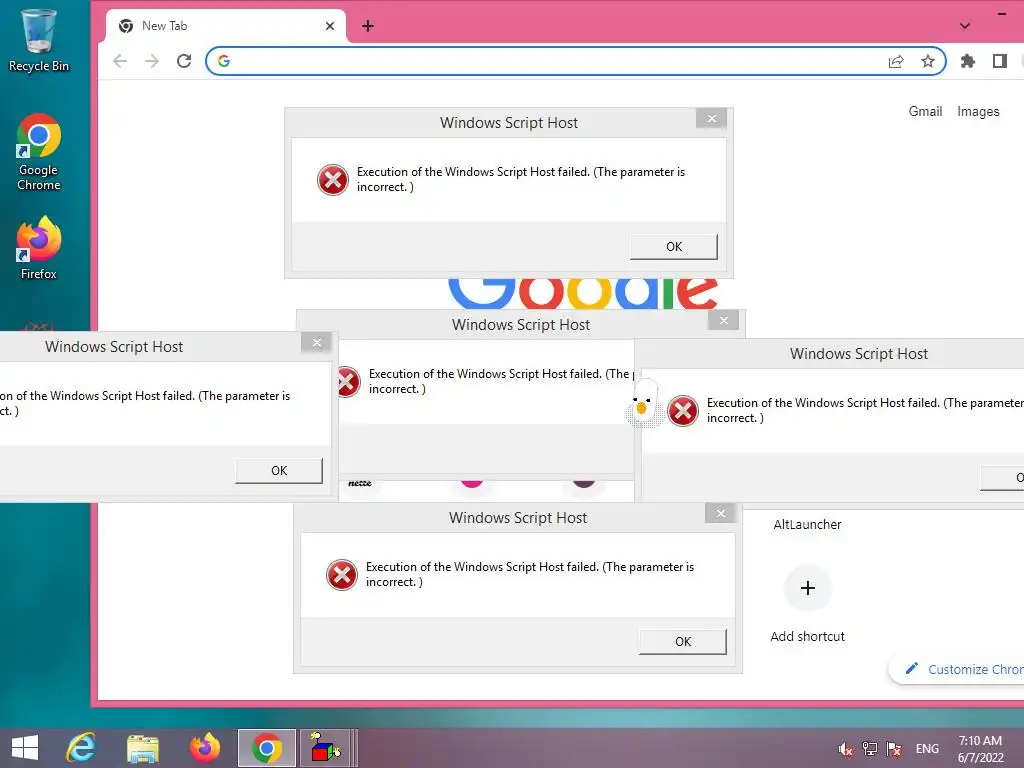Viewport: 1024px width, 768px height.
Task: Click OK in the left Script Host dialog
Action: point(279,471)
